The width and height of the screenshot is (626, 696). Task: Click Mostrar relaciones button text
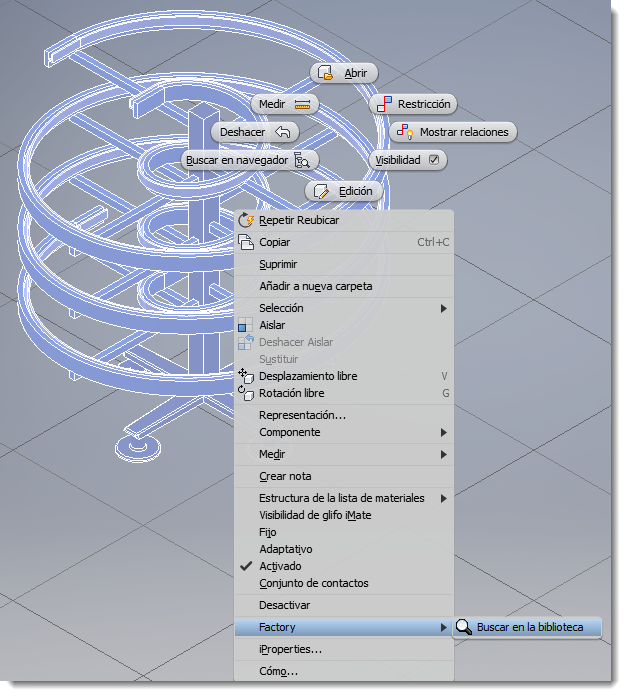[x=464, y=132]
